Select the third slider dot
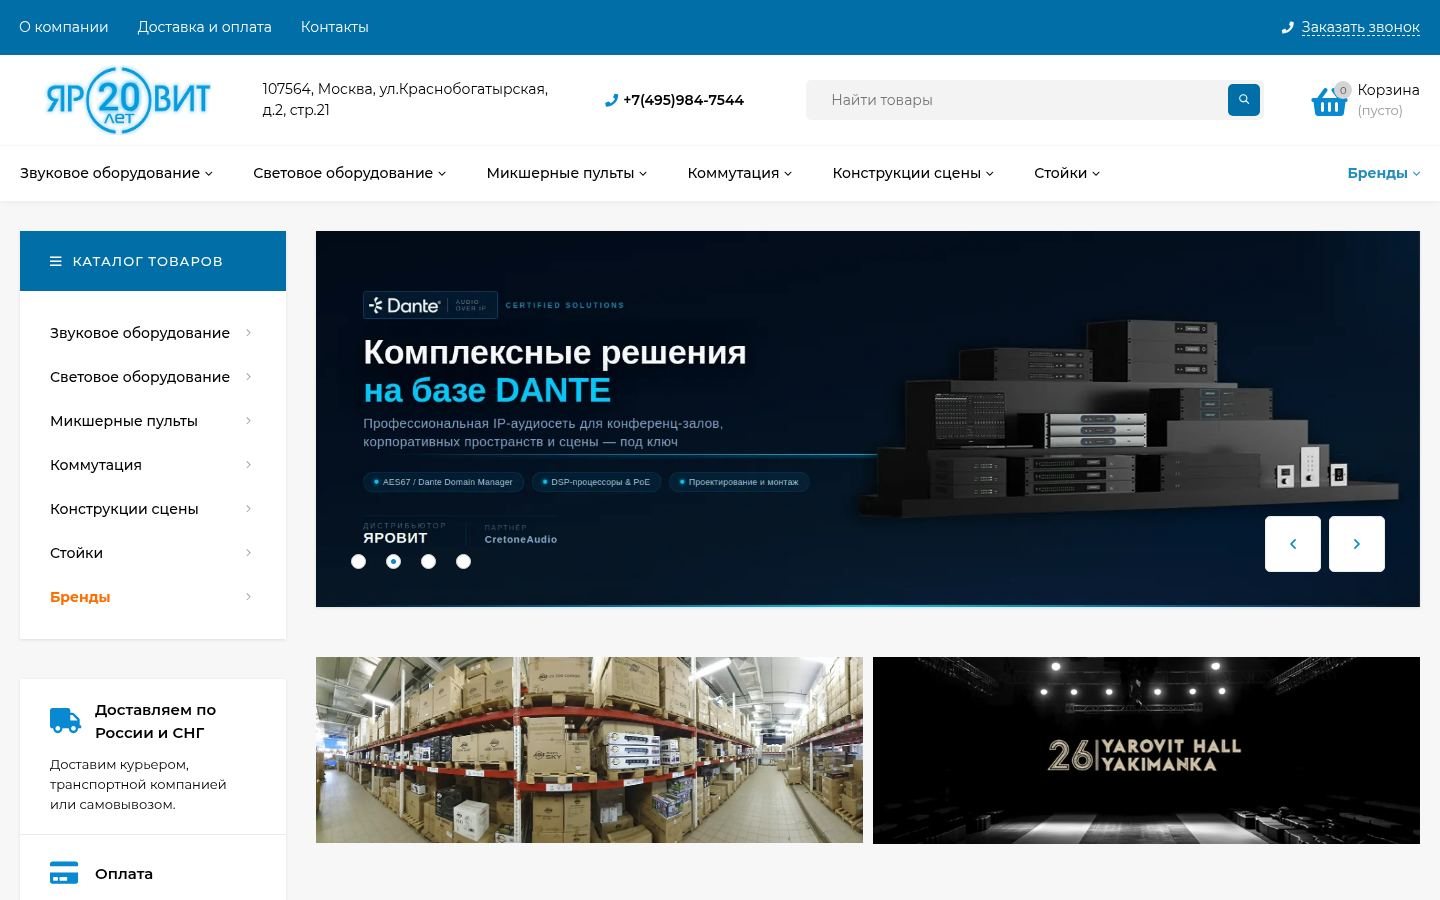Viewport: 1440px width, 900px height. point(429,562)
